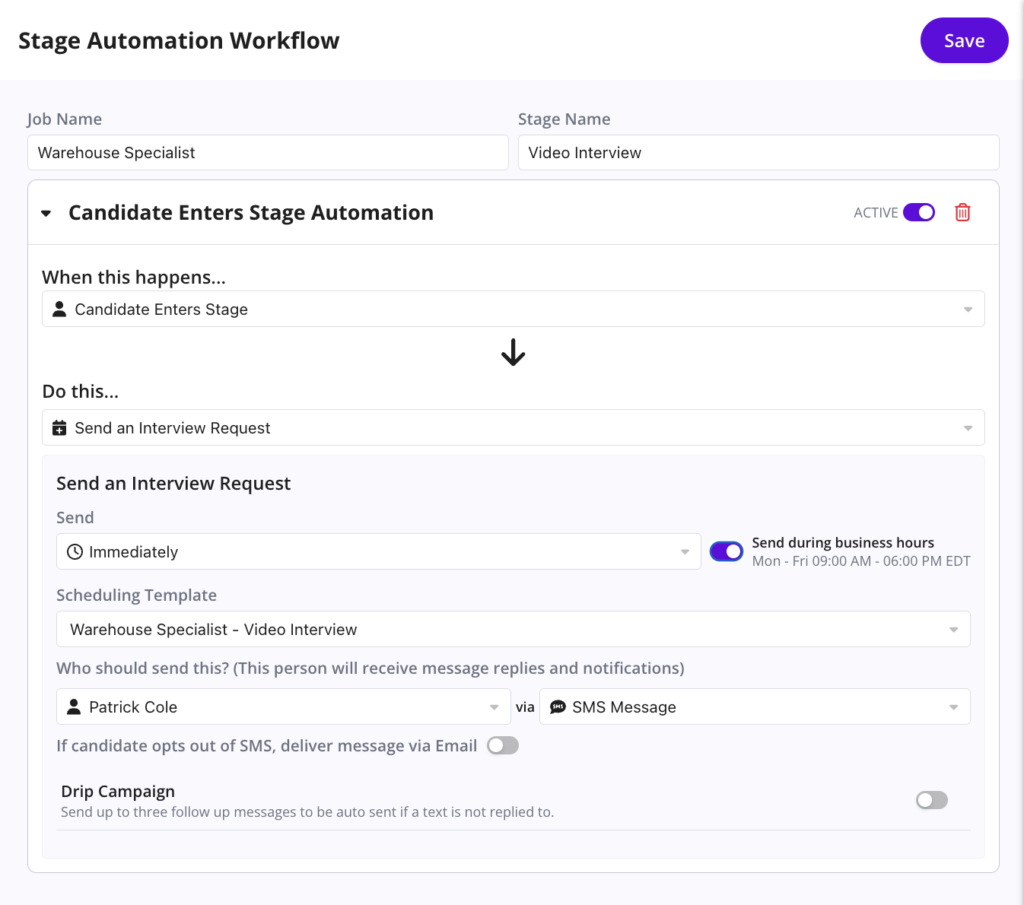Open the When this happens trigger dropdown
Screen dimensions: 1024x905
click(513, 309)
